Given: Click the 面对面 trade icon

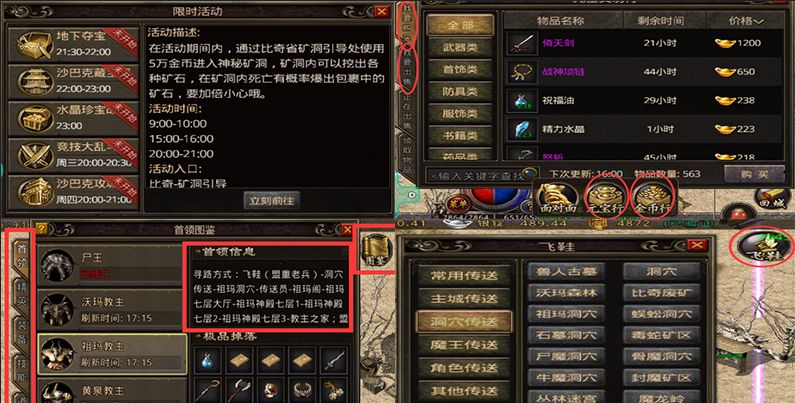Looking at the screenshot, I should [557, 199].
